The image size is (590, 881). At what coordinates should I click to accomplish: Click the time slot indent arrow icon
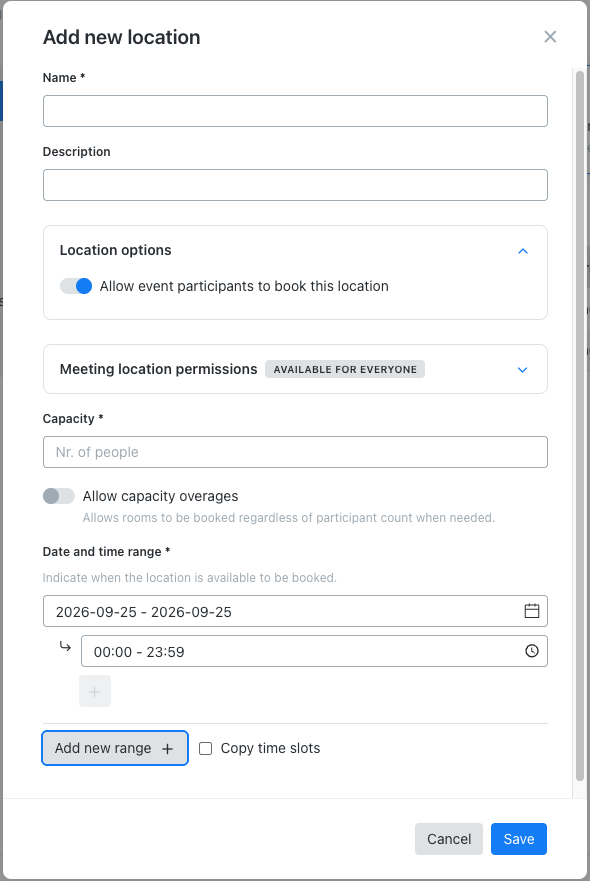(65, 647)
